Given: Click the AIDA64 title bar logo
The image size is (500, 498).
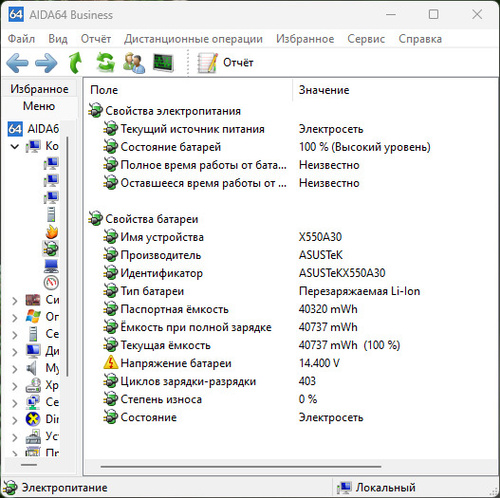Looking at the screenshot, I should (x=16, y=14).
